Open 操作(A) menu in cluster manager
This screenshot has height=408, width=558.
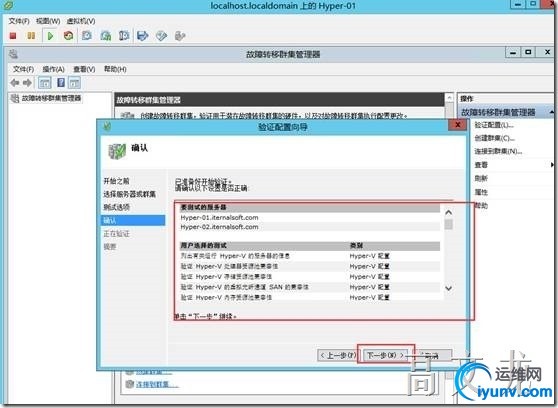[53, 69]
